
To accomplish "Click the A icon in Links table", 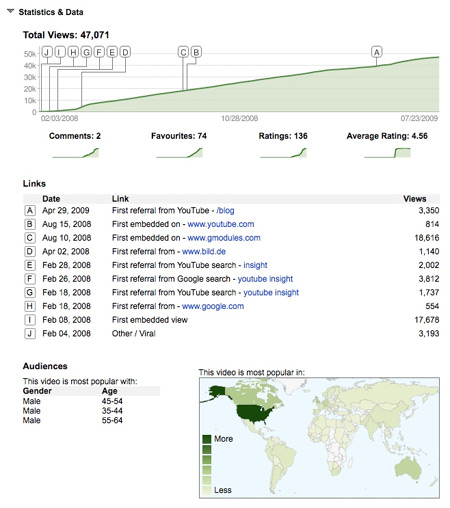I will point(30,211).
